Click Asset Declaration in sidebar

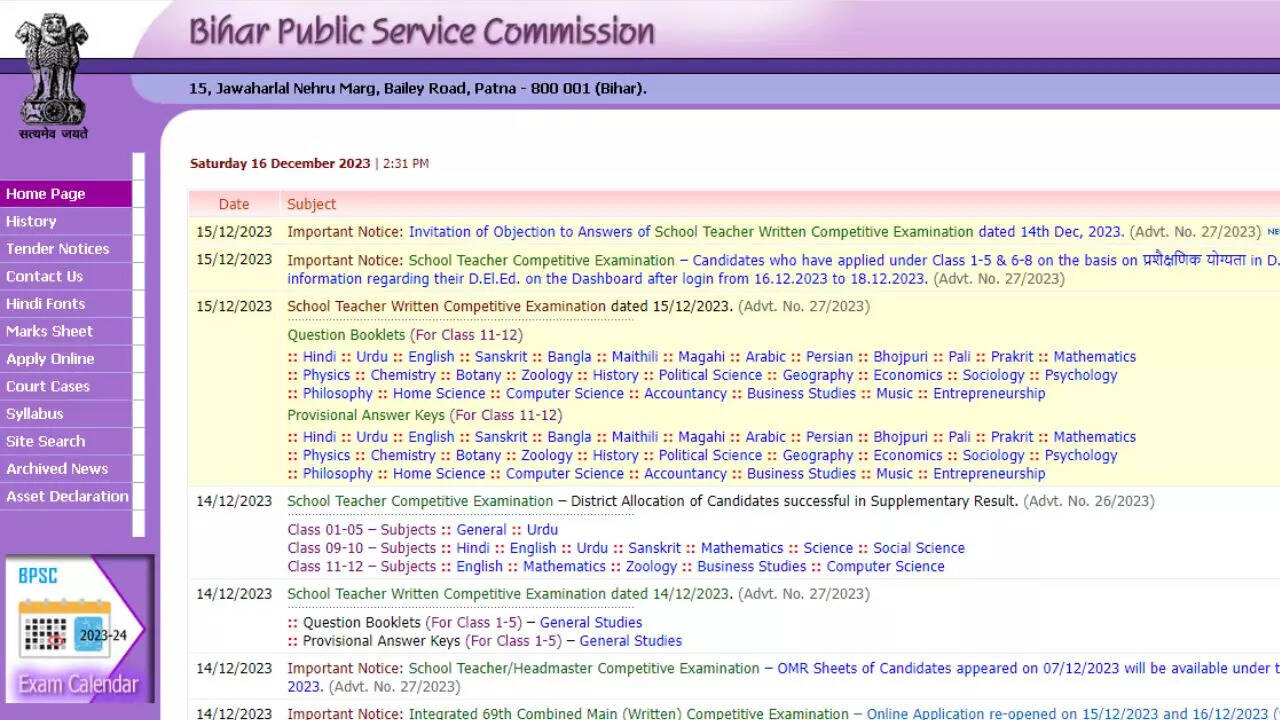(x=67, y=496)
